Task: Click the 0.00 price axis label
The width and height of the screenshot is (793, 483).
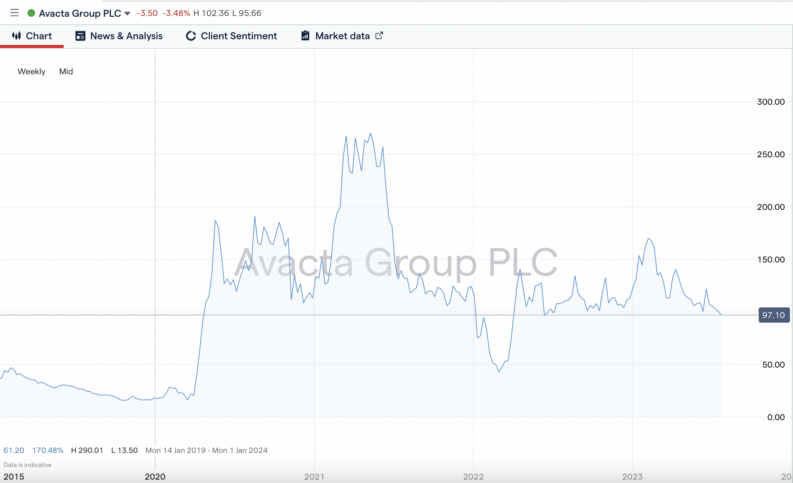Action: [x=776, y=417]
